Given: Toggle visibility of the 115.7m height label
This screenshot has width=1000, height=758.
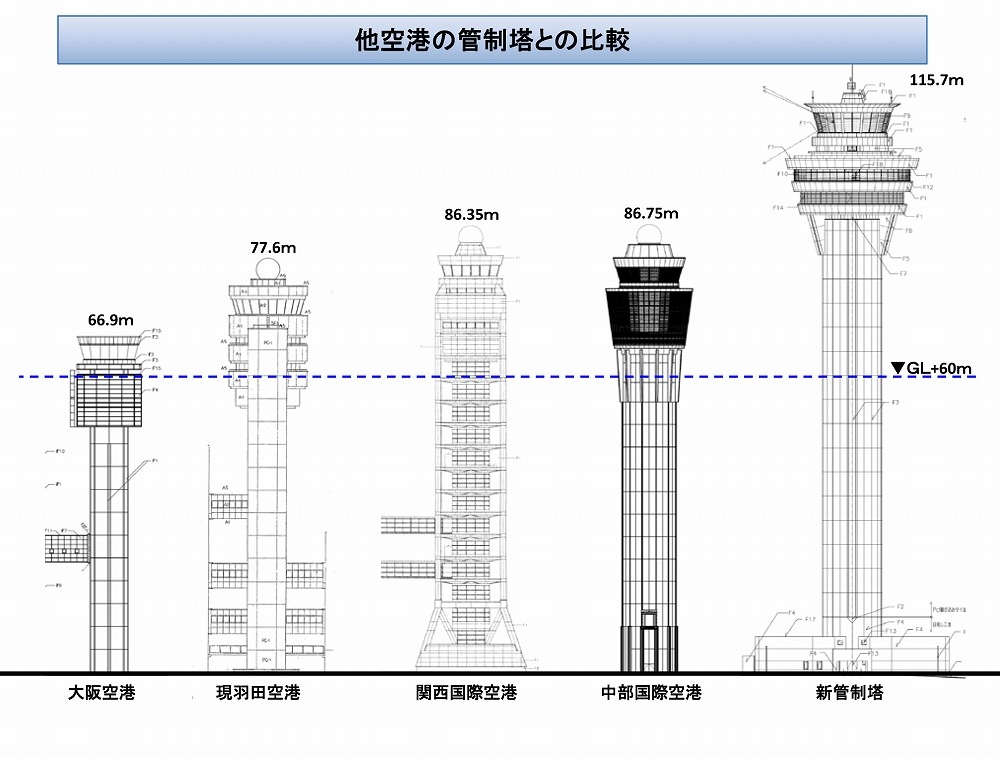Looking at the screenshot, I should click(x=937, y=79).
